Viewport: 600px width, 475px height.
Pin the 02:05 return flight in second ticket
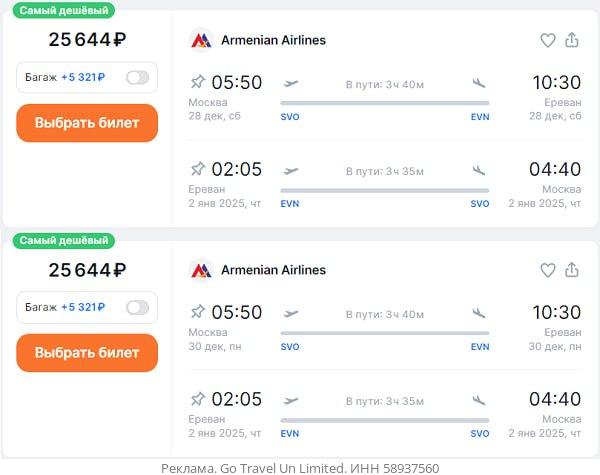click(197, 399)
